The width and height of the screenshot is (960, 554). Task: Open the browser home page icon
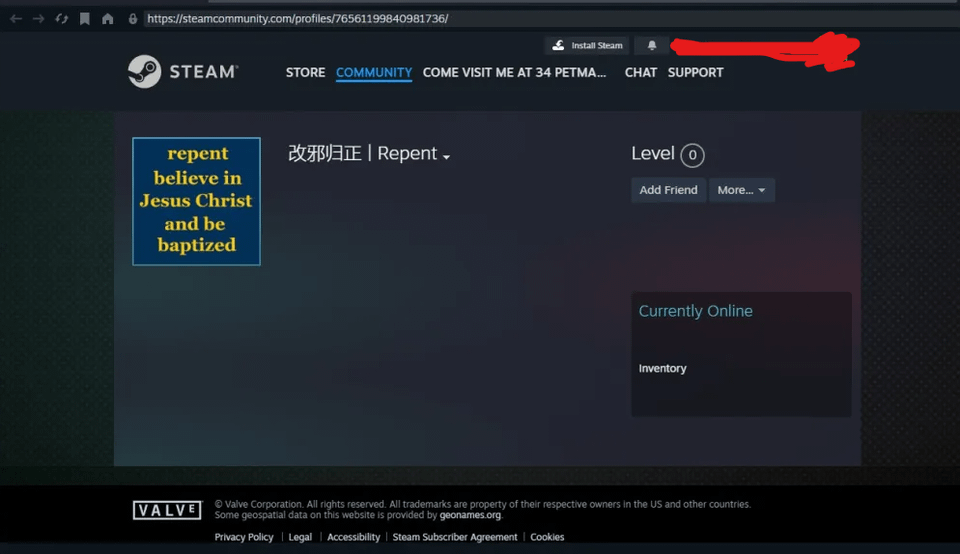point(108,19)
